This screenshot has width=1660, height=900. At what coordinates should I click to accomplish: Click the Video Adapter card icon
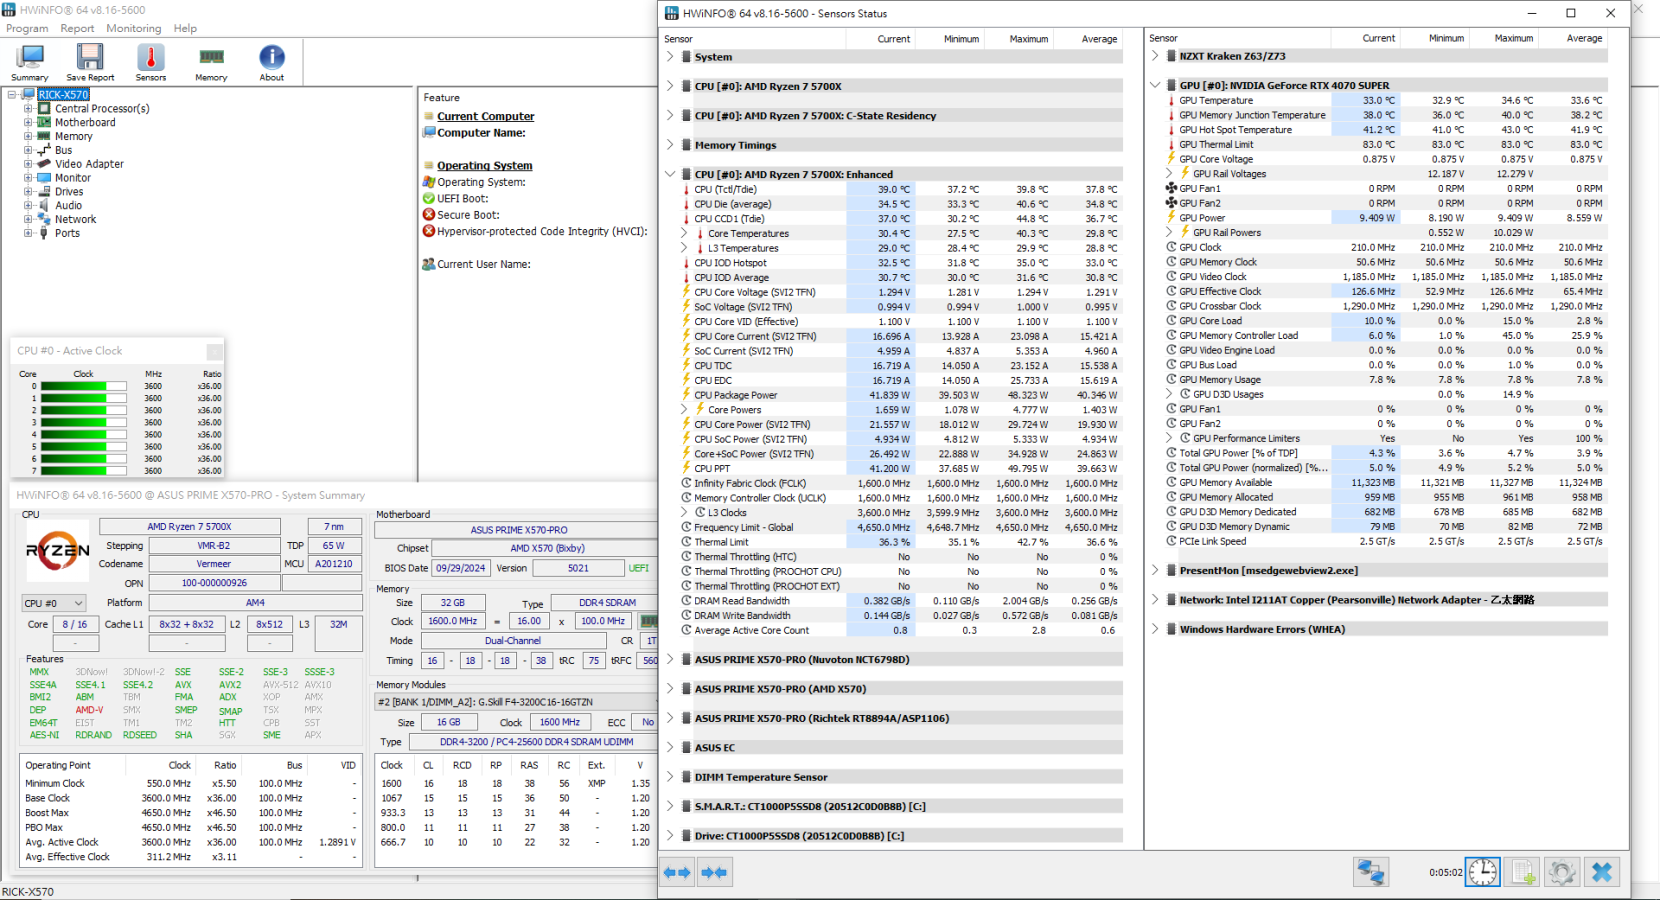click(x=44, y=163)
